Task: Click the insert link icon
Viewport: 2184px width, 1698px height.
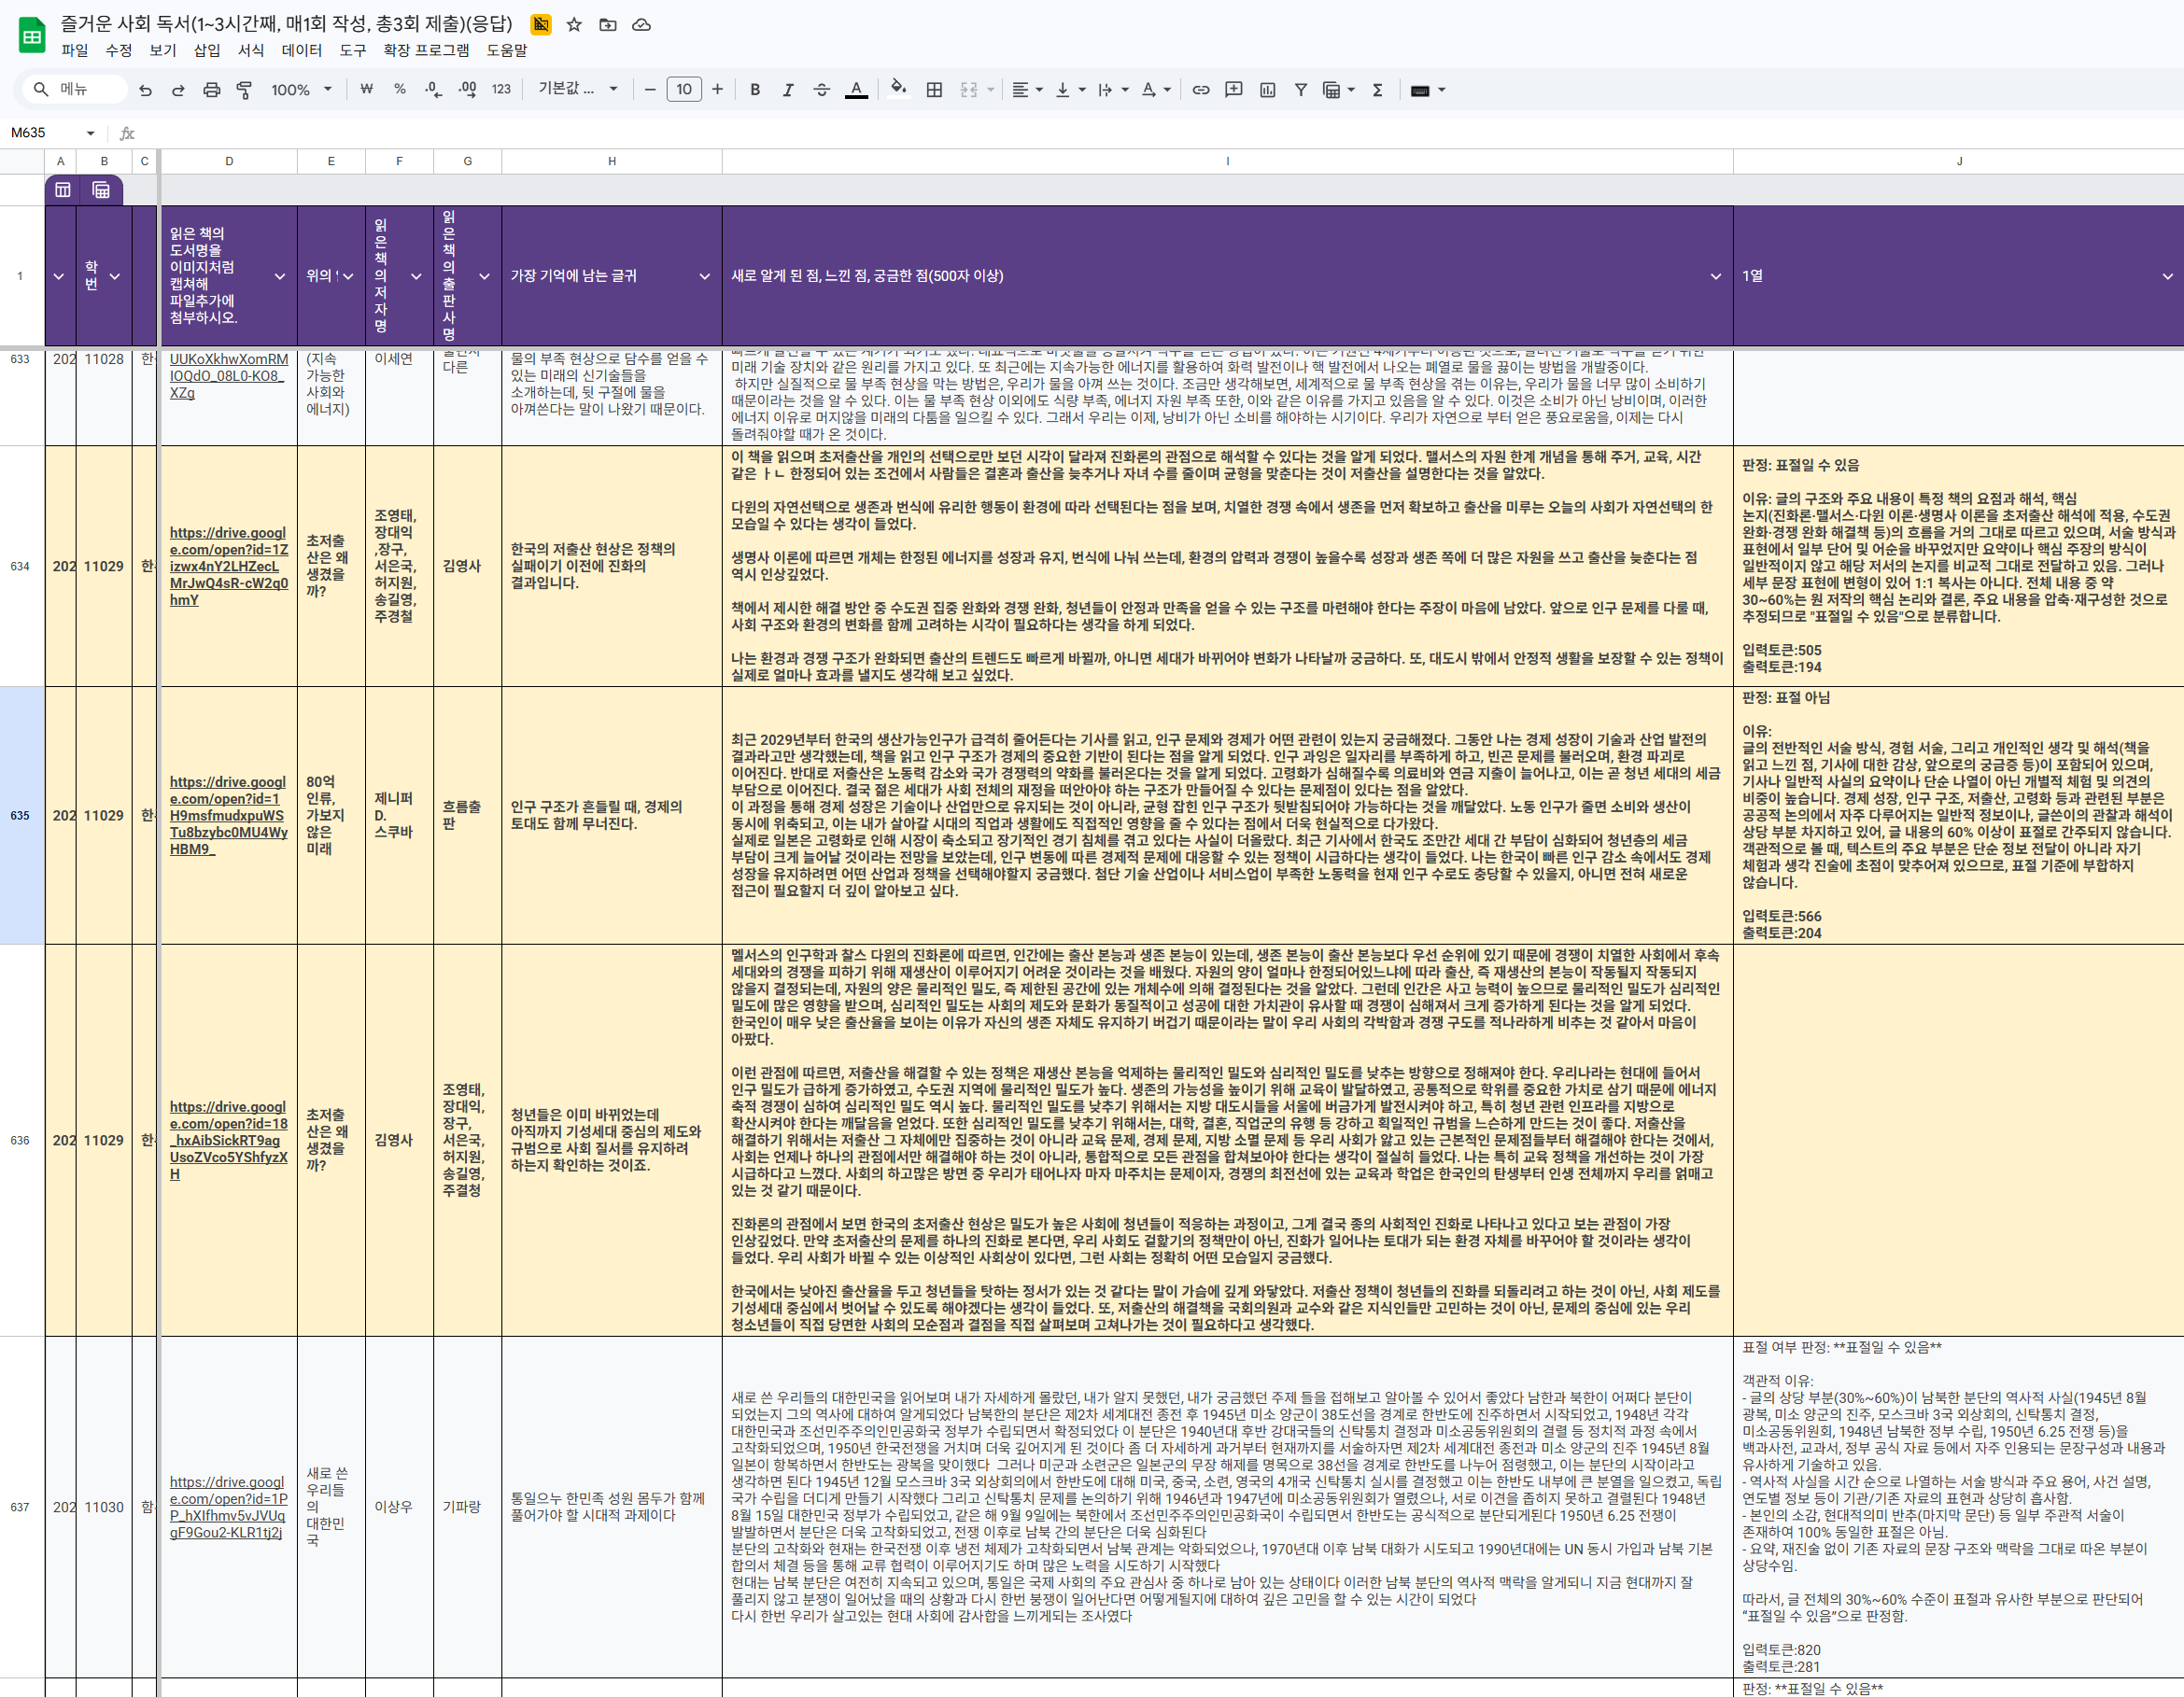Action: 1201,90
